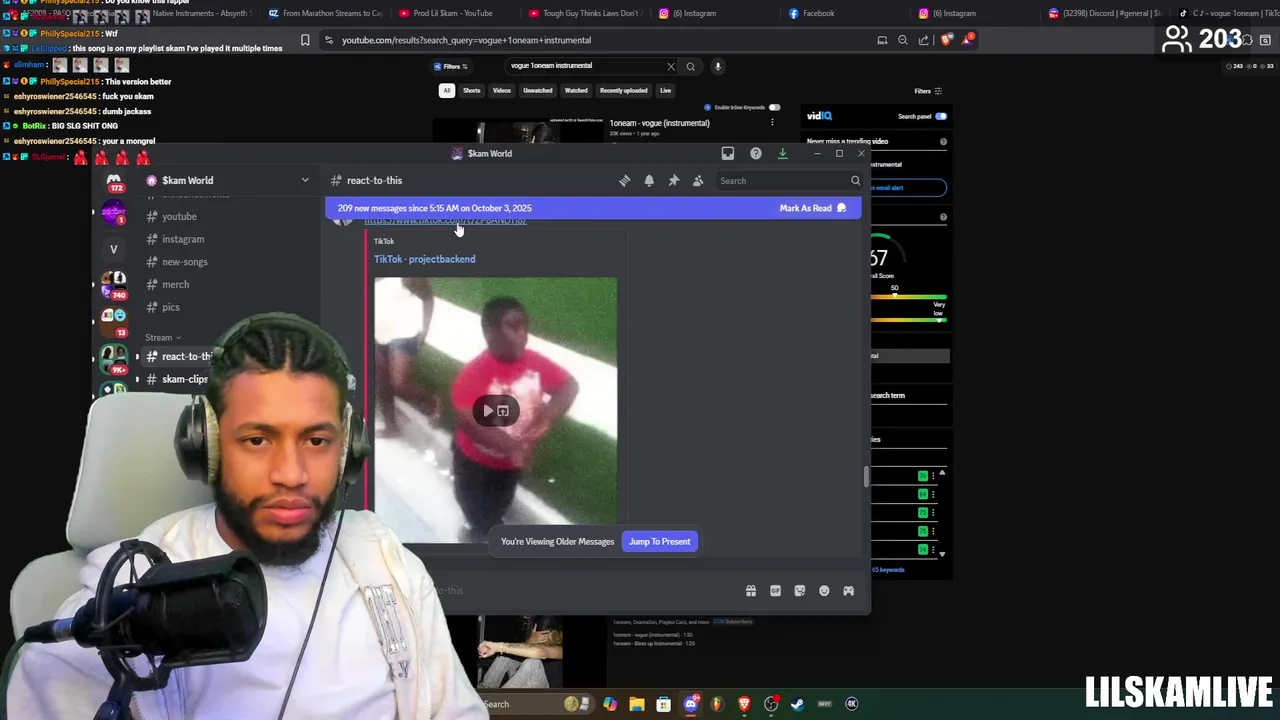
Task: Click Jump To Present button
Action: click(660, 542)
